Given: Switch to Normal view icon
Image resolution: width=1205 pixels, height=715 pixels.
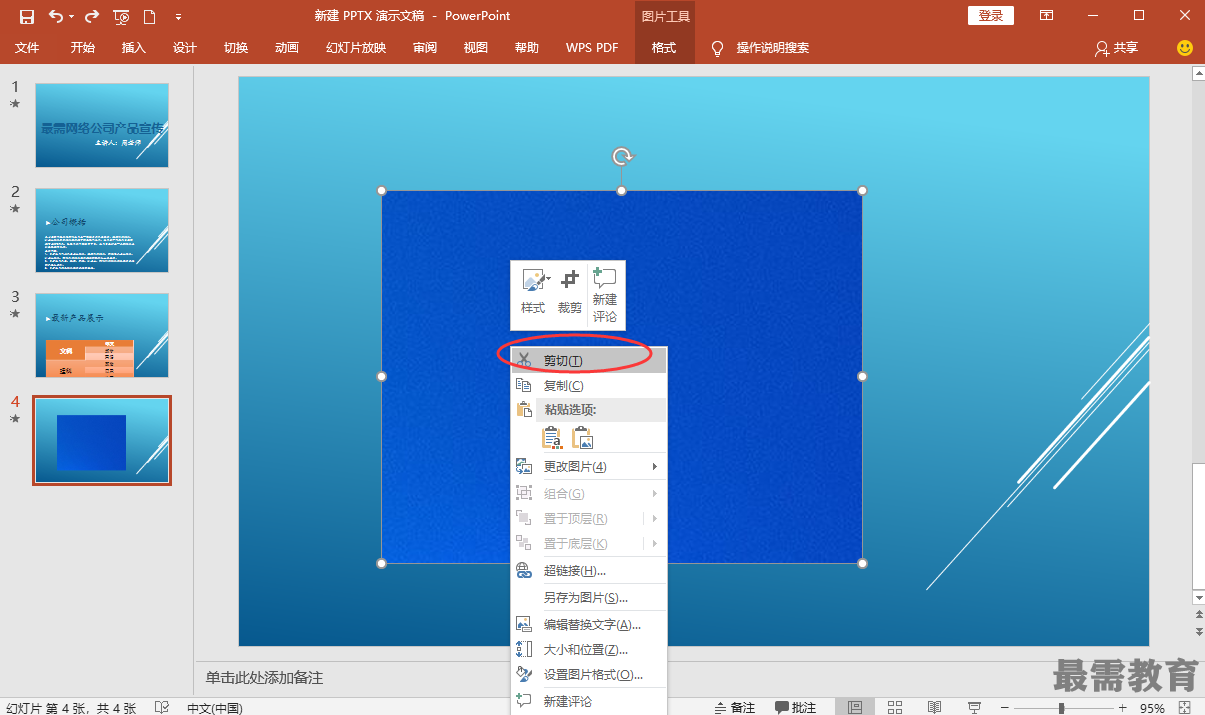Looking at the screenshot, I should [x=855, y=707].
